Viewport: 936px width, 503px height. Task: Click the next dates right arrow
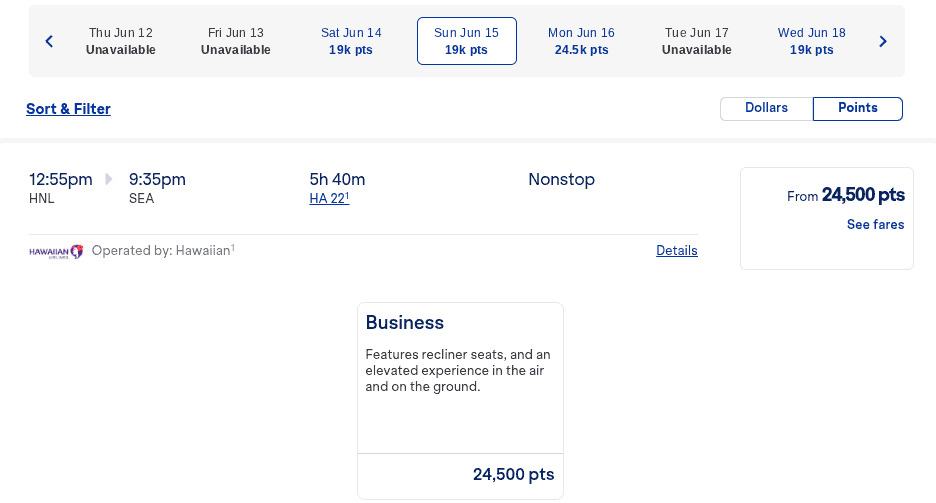click(883, 41)
